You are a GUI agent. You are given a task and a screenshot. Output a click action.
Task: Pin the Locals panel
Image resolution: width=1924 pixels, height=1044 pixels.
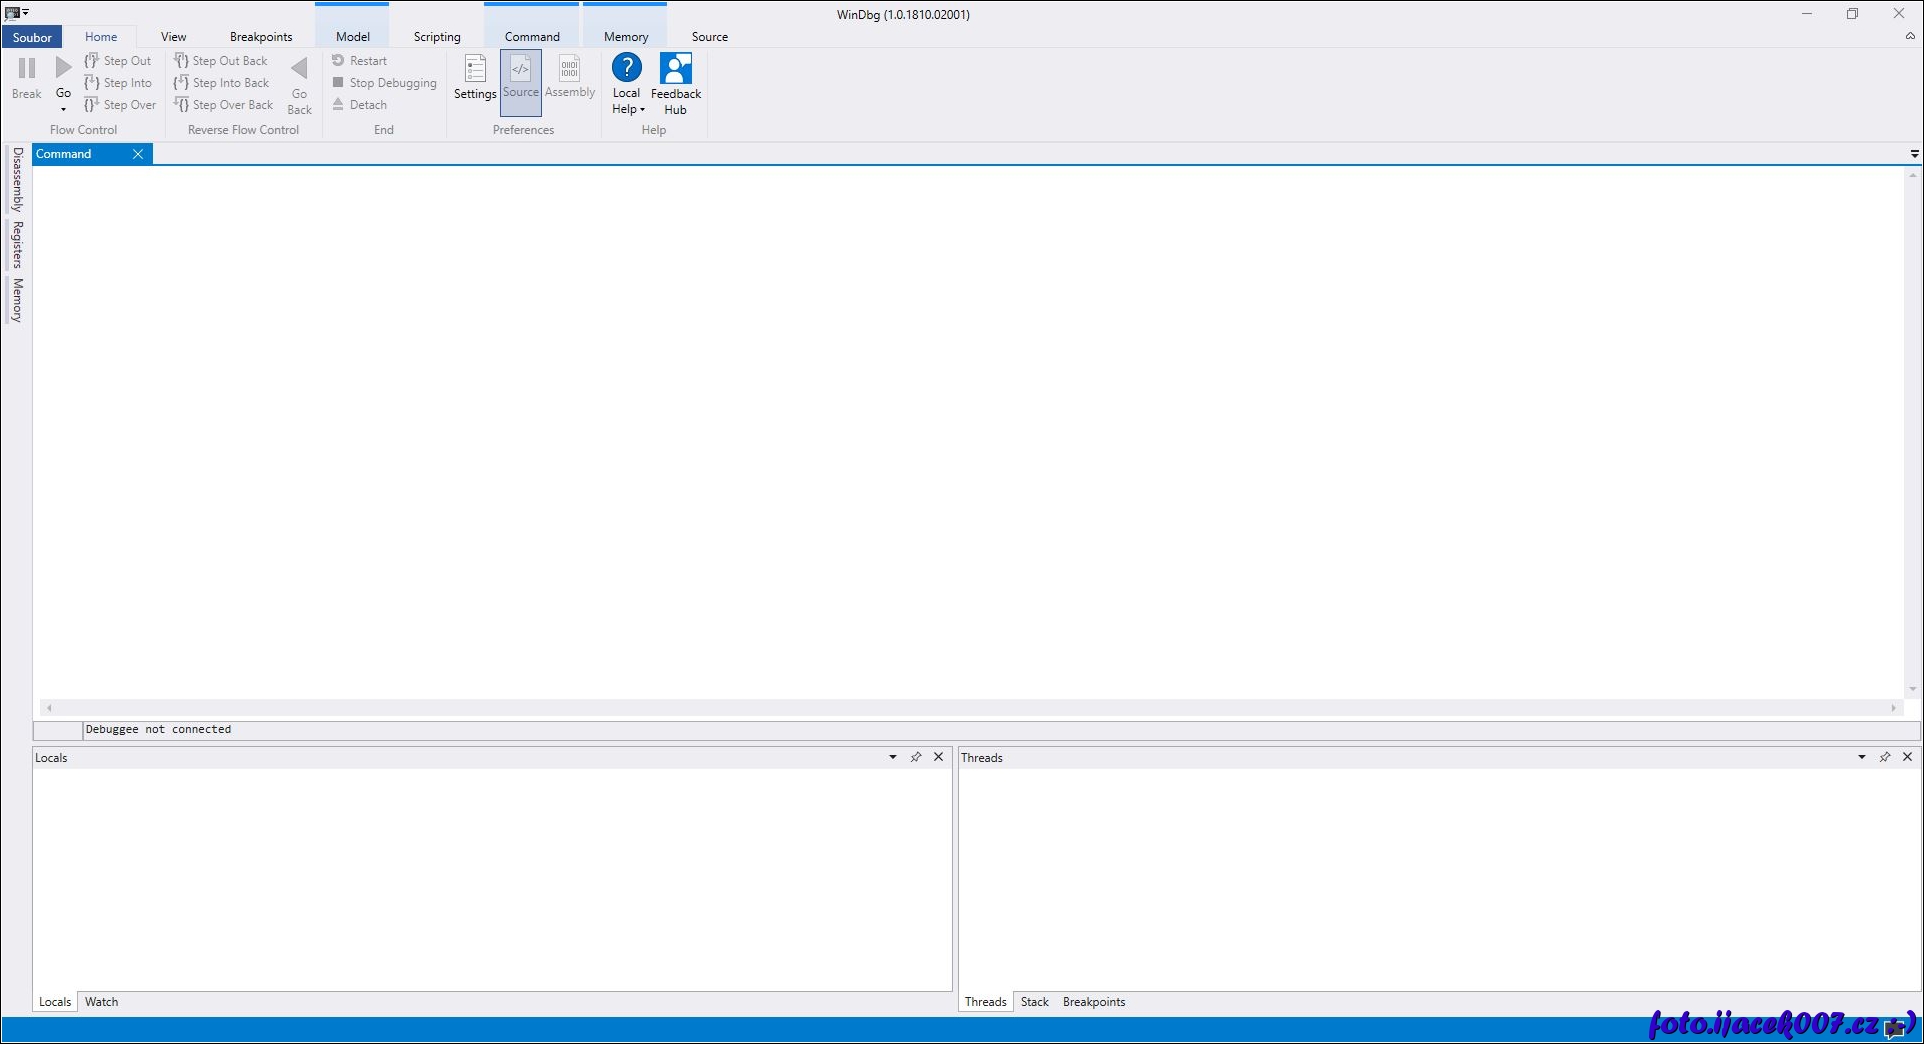click(915, 757)
